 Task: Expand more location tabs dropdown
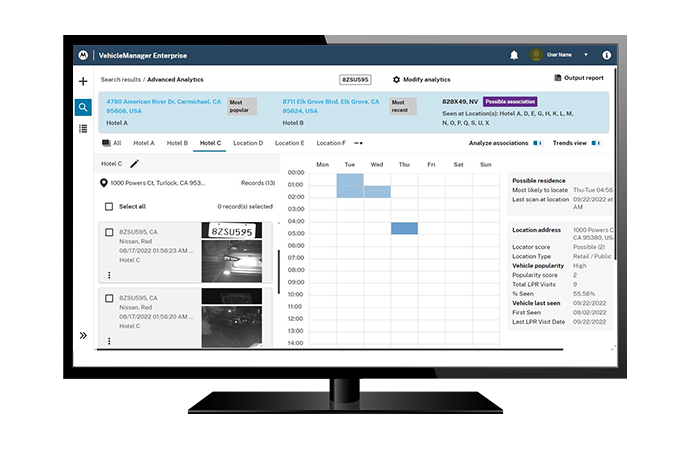click(358, 143)
